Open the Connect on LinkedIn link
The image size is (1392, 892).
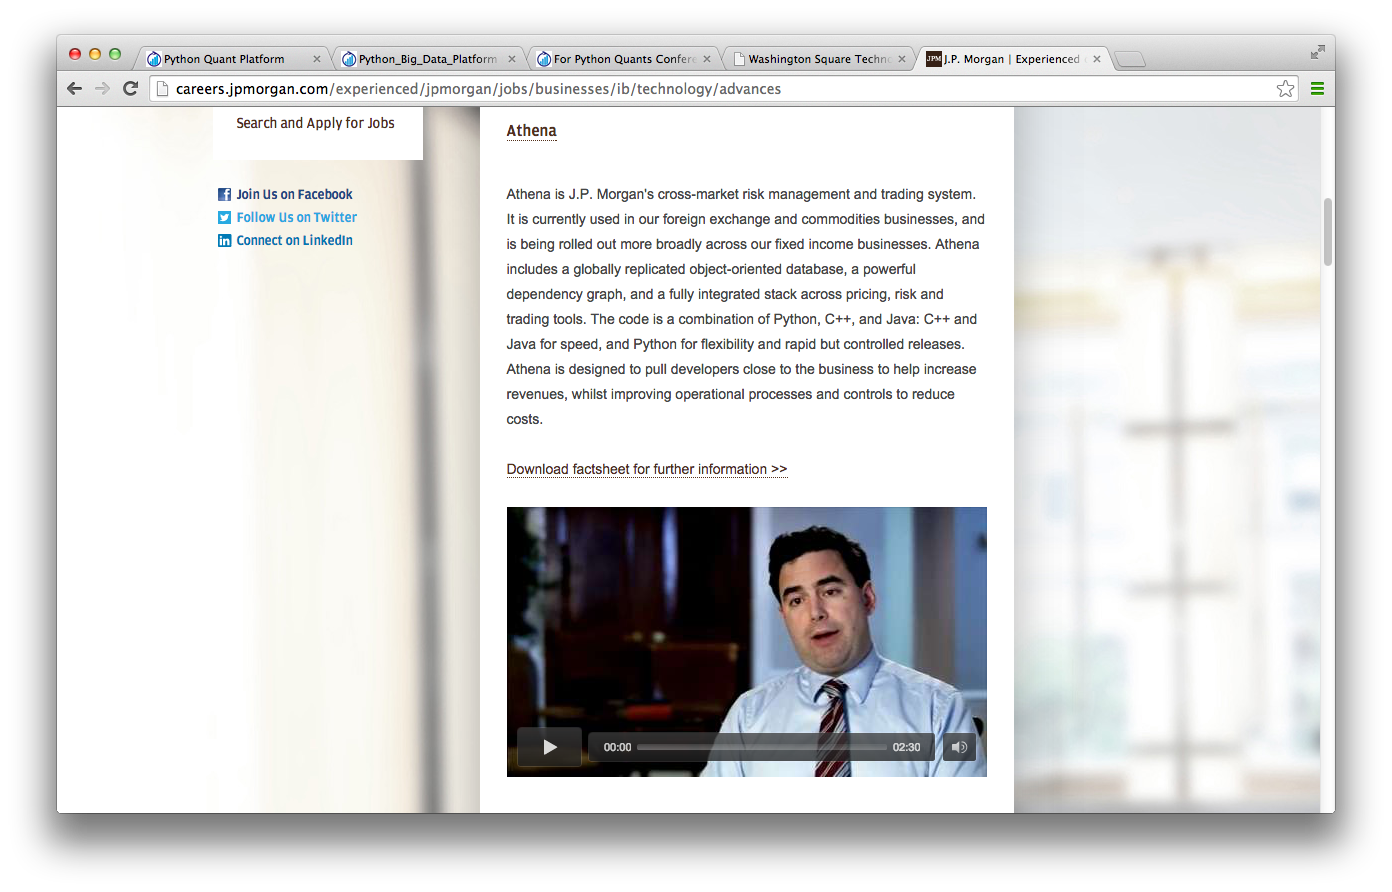(294, 241)
